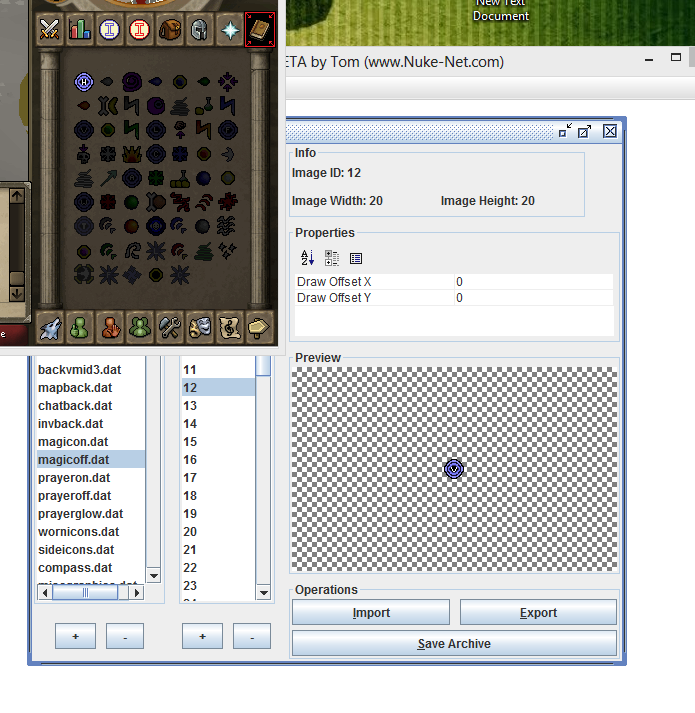
Task: Open the inventory backpack tab
Action: (170, 30)
